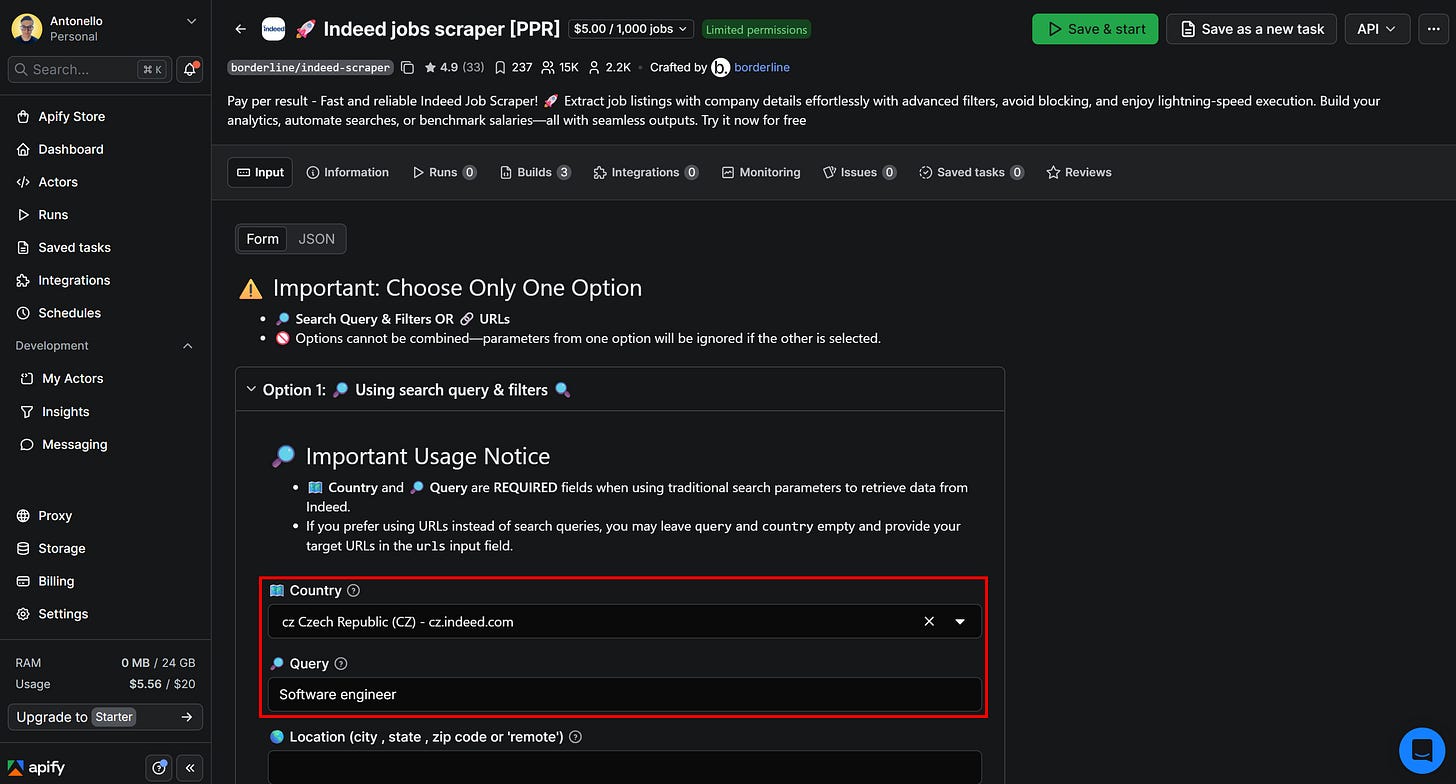Click the Query input with Software engineer
Image resolution: width=1456 pixels, height=784 pixels.
(625, 694)
